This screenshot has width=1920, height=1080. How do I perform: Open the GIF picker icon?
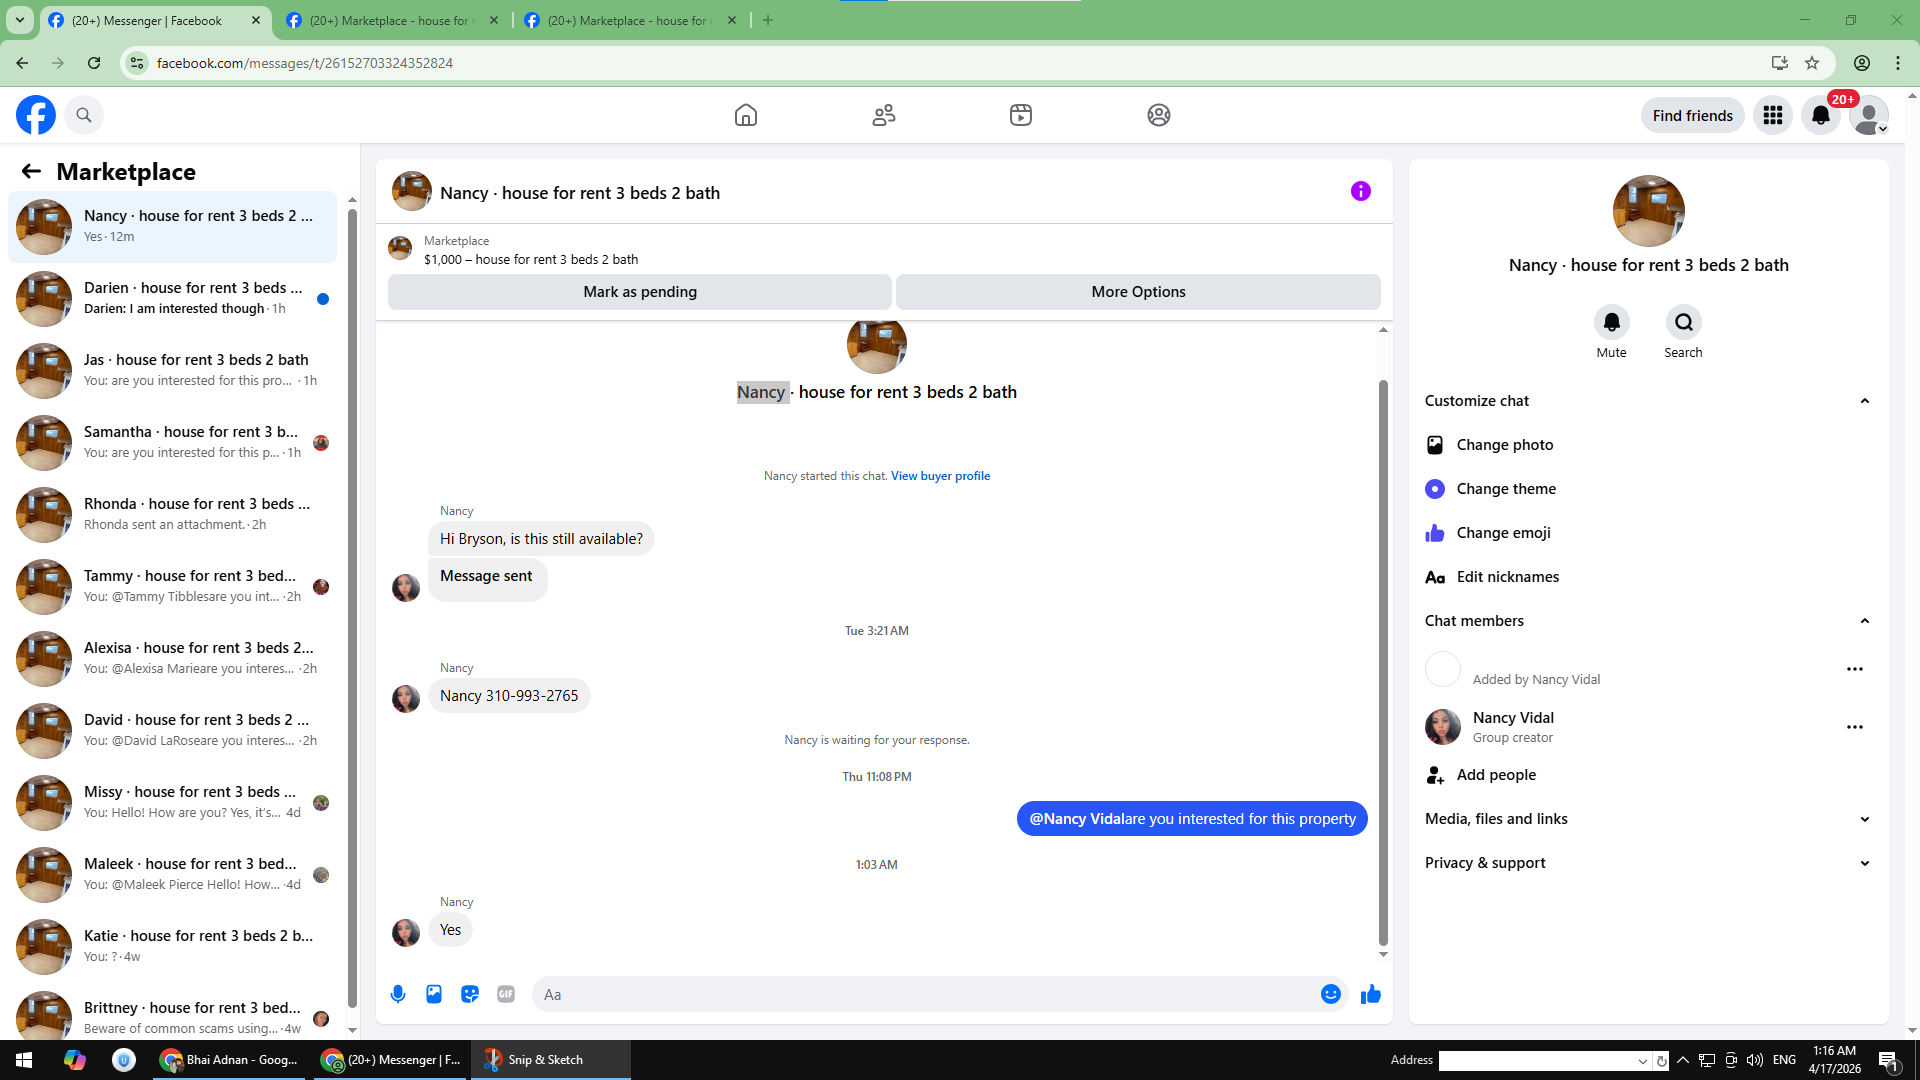tap(506, 994)
